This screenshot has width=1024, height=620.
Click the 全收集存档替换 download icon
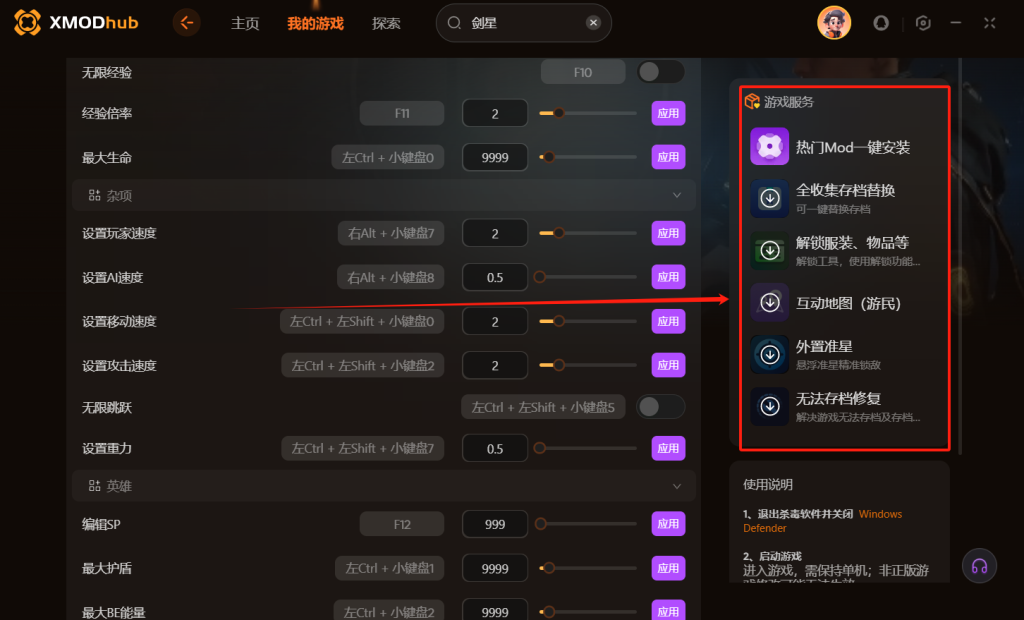769,198
